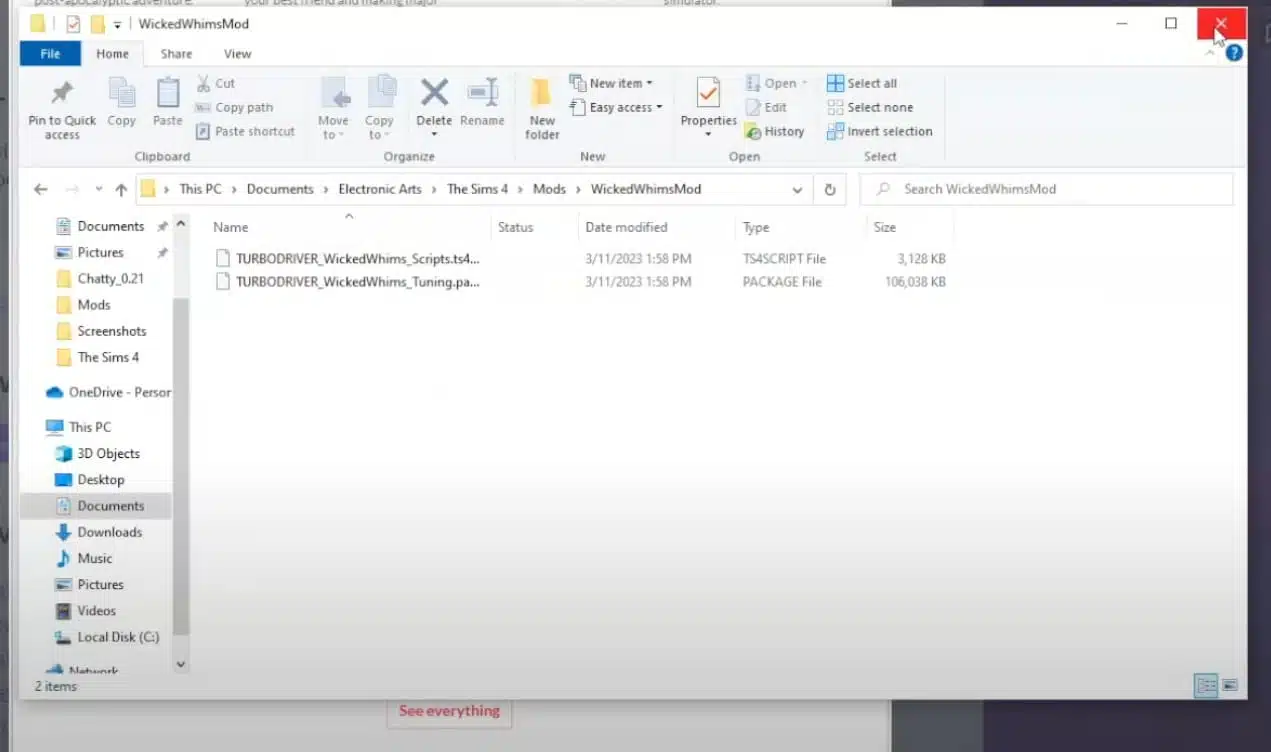Click Select none
Image resolution: width=1271 pixels, height=752 pixels.
coord(870,108)
